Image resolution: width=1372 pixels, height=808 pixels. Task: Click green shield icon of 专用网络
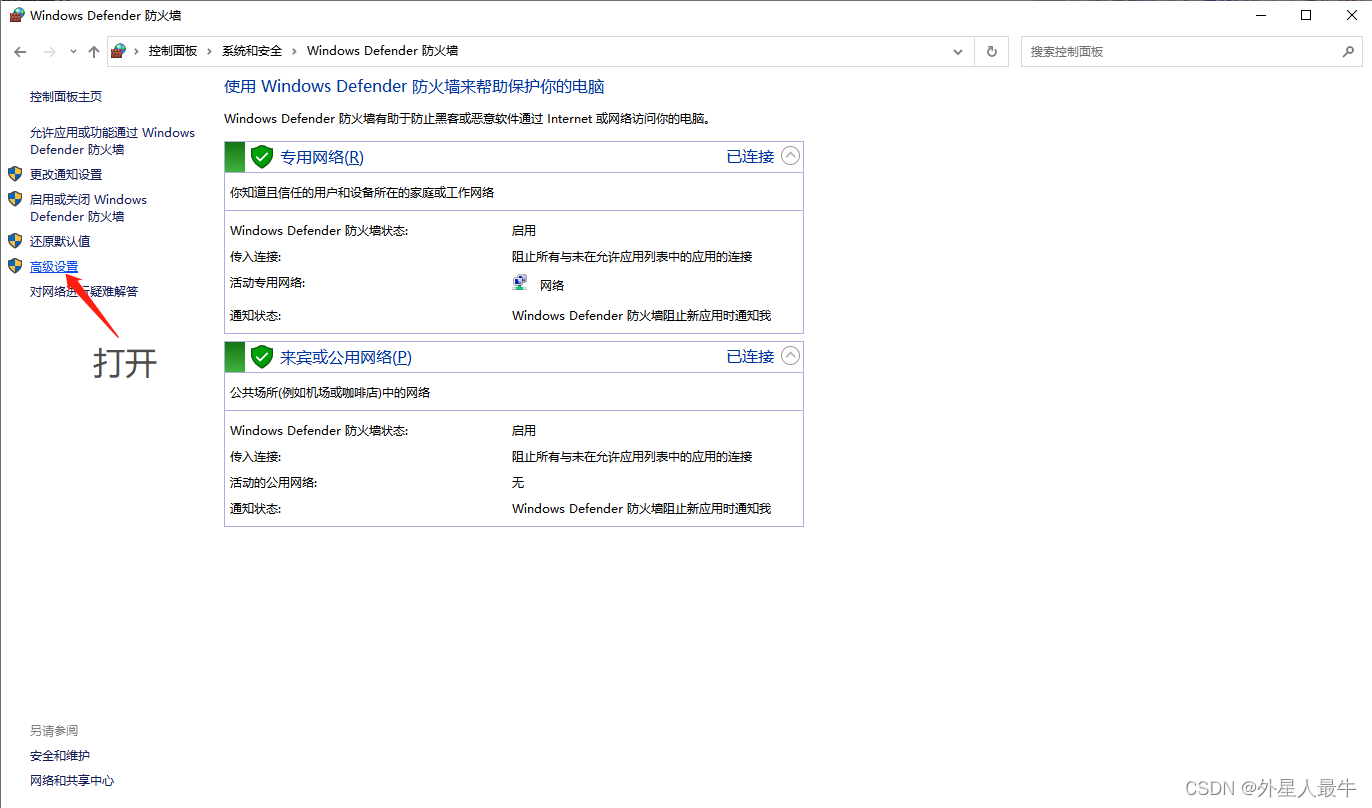262,157
